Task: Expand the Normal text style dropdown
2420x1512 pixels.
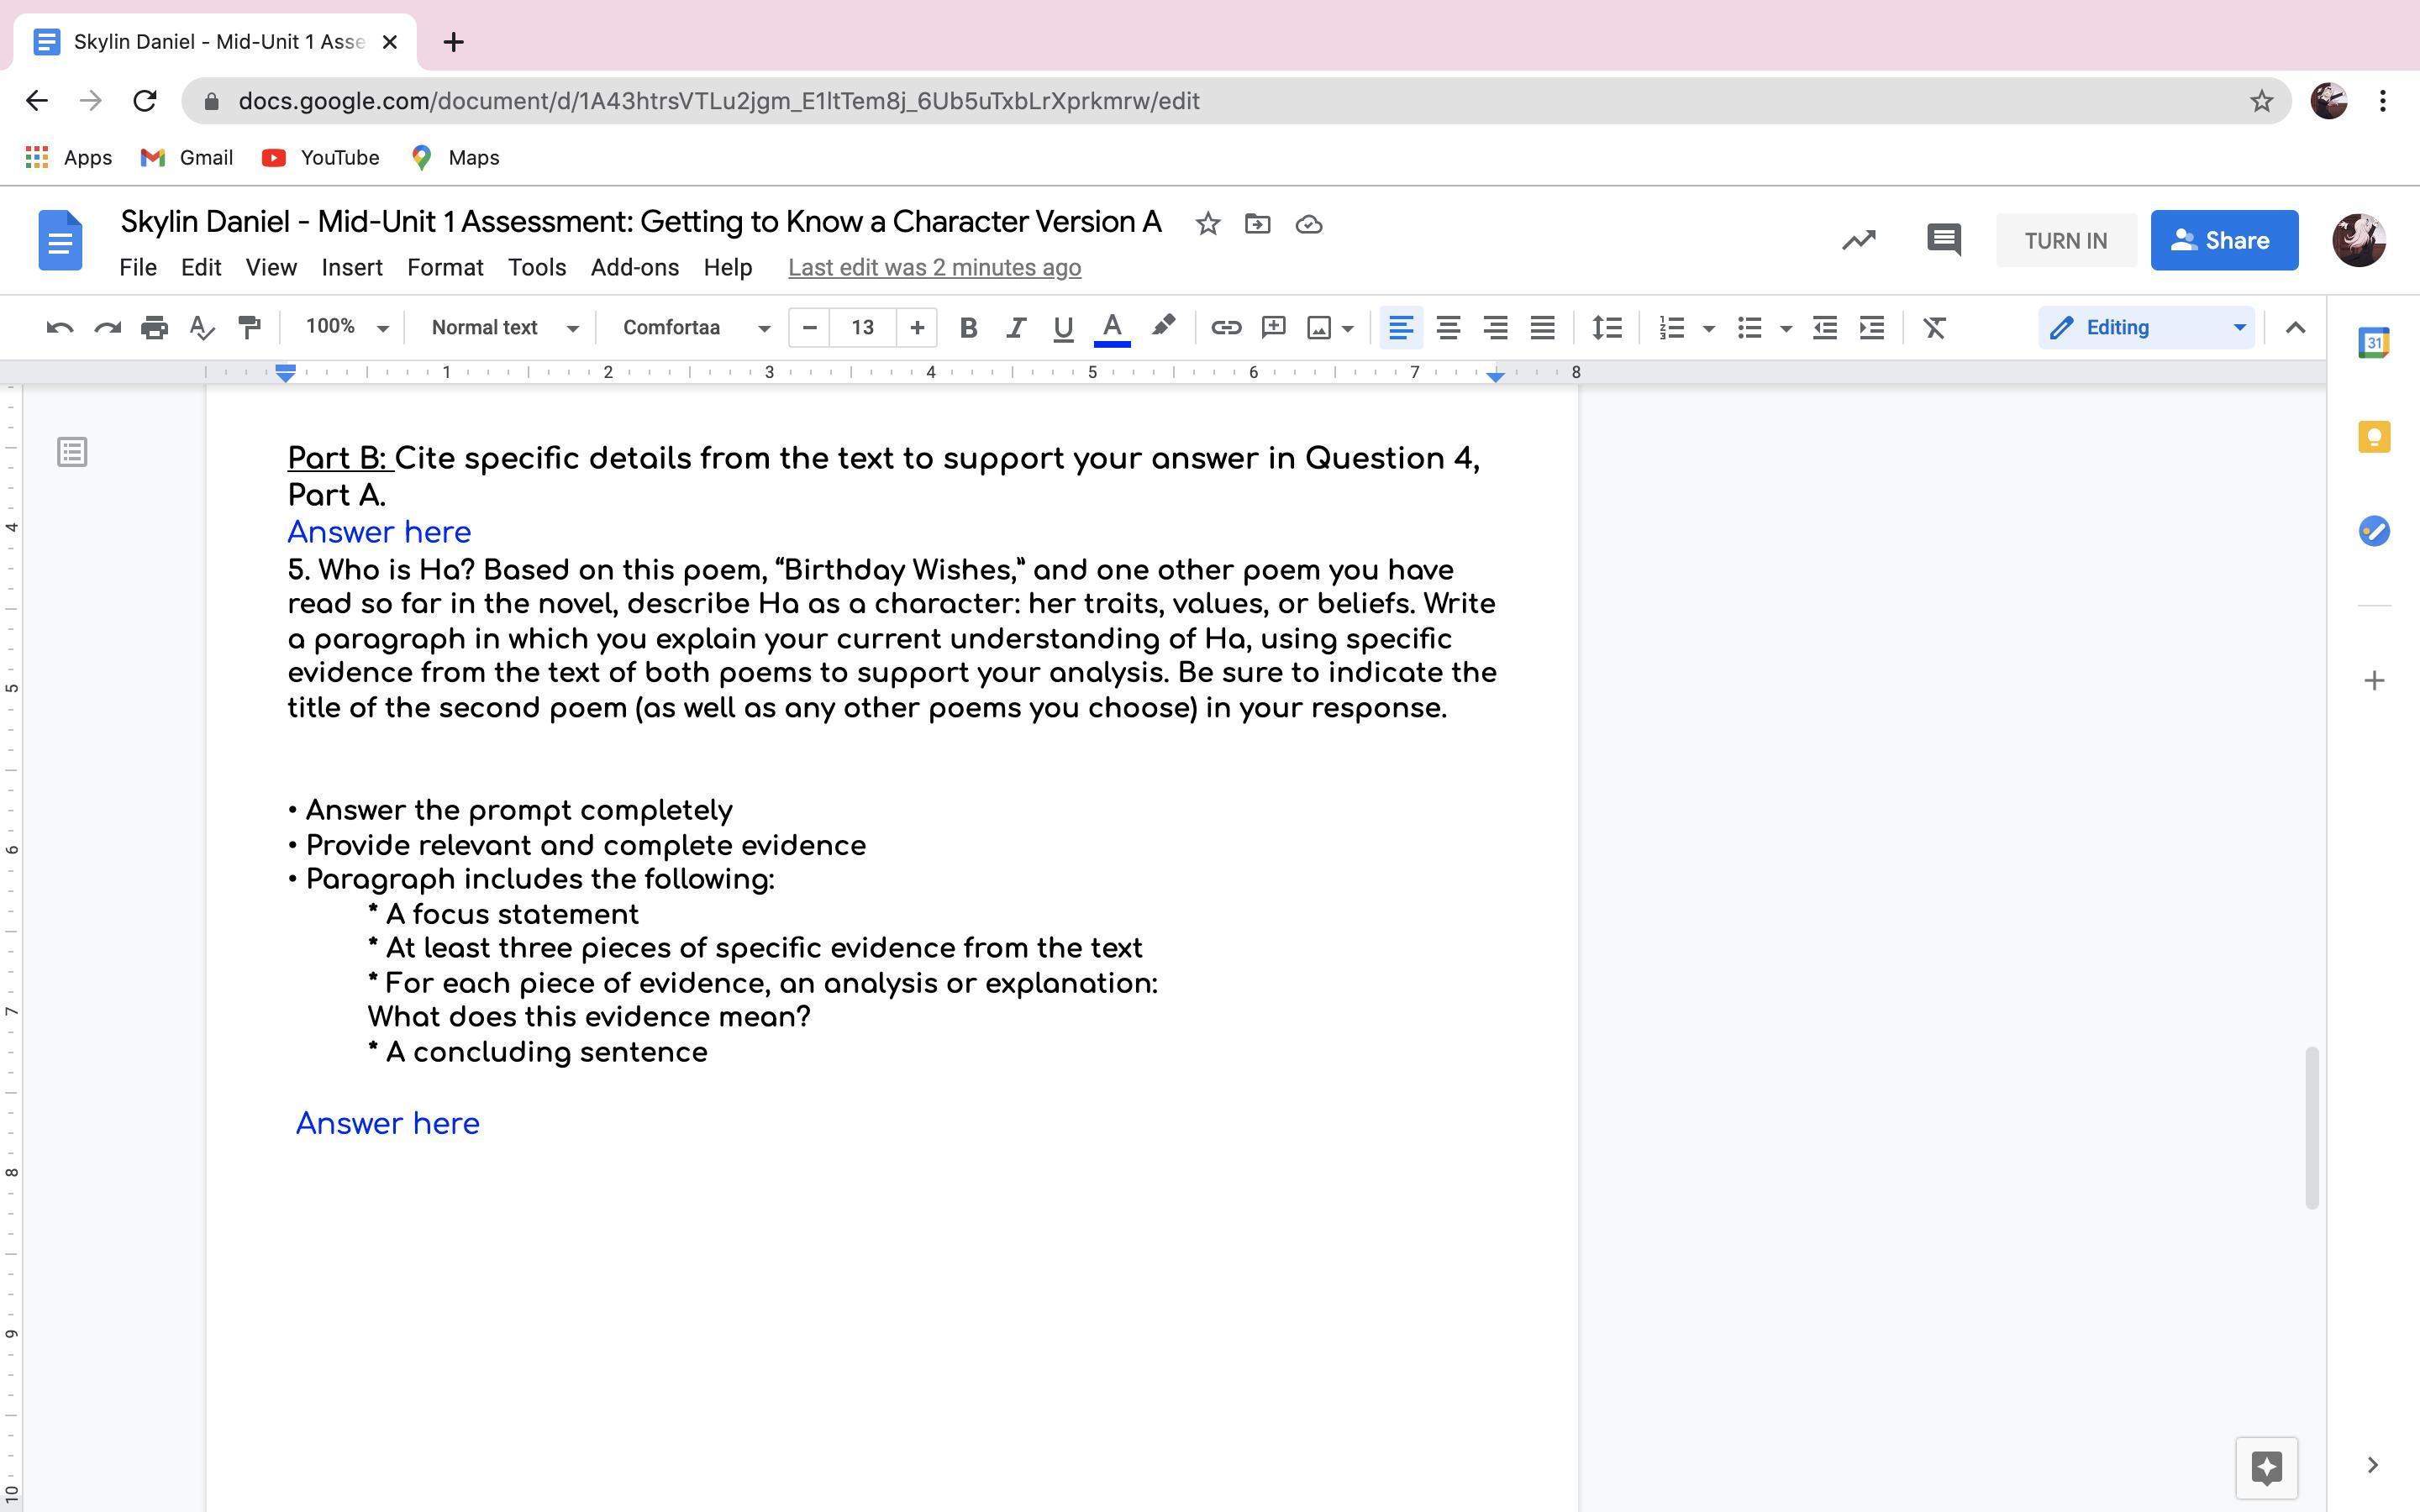Action: pyautogui.click(x=504, y=327)
